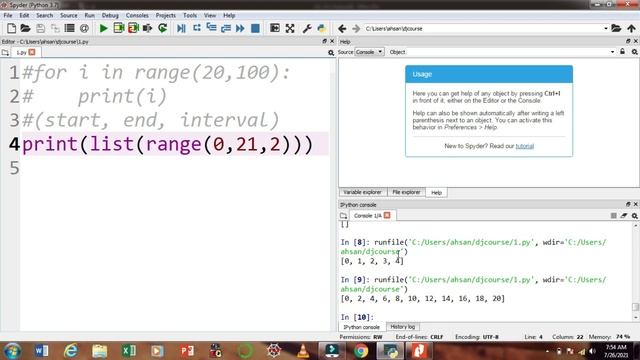This screenshot has height=360, width=640.
Task: Change to parent directory up arrow
Action: [x=631, y=28]
